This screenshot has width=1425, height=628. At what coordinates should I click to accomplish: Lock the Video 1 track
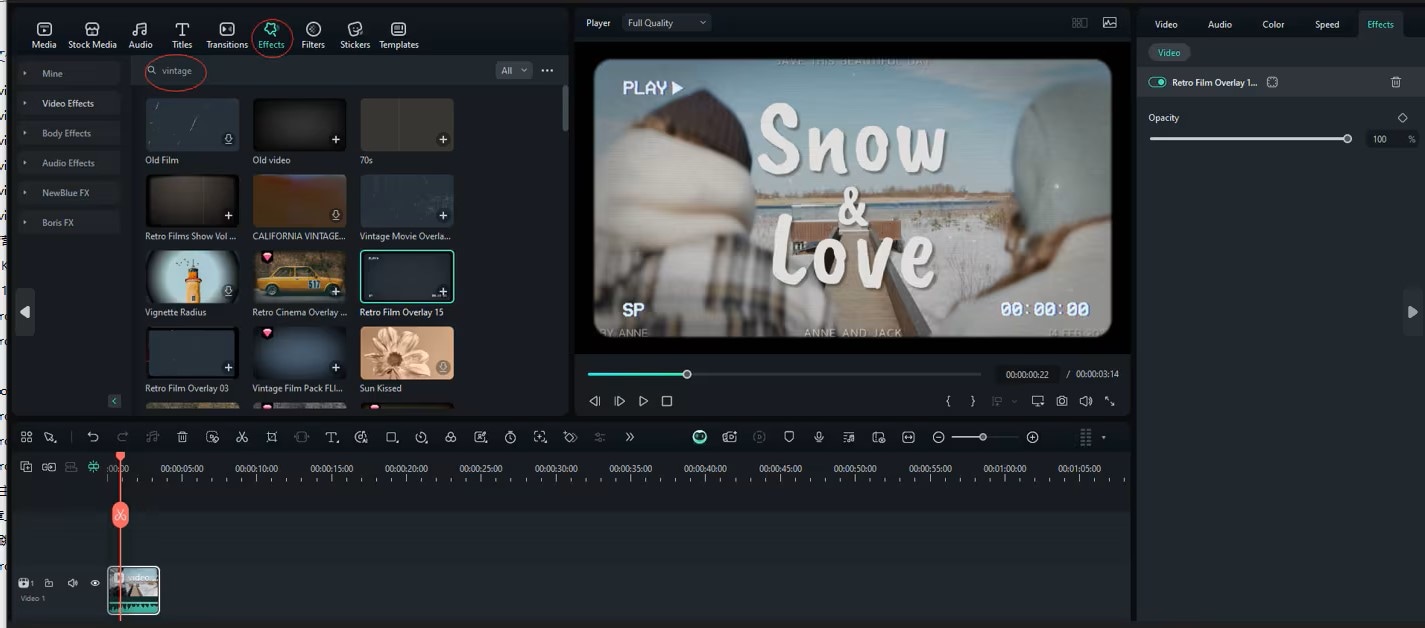[48, 583]
